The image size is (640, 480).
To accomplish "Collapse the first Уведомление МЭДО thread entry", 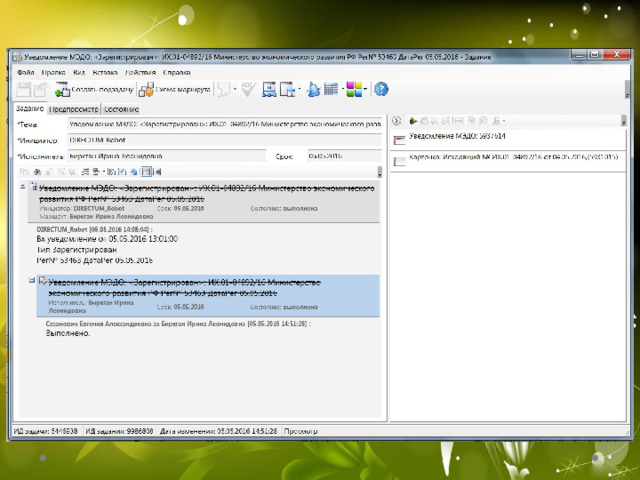I will 24,187.
